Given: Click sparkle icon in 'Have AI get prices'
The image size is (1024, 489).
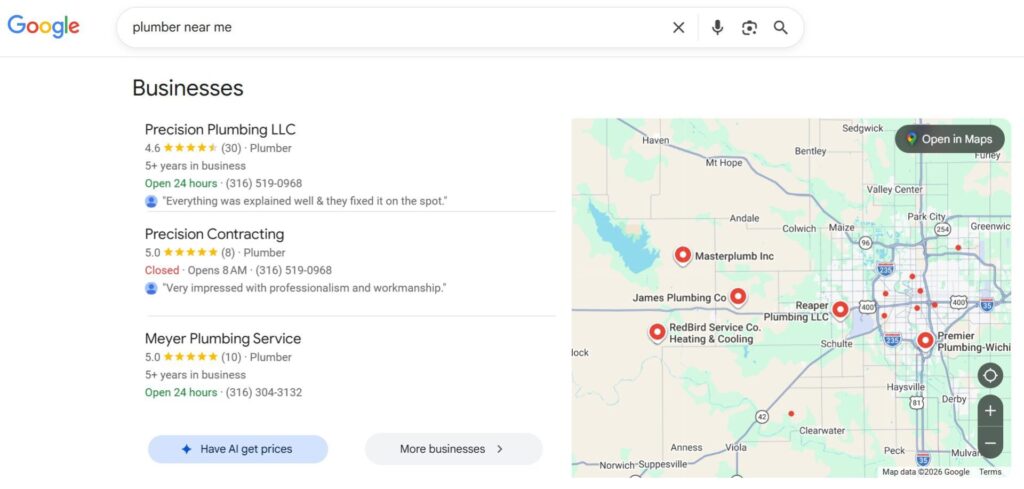Looking at the screenshot, I should point(187,449).
